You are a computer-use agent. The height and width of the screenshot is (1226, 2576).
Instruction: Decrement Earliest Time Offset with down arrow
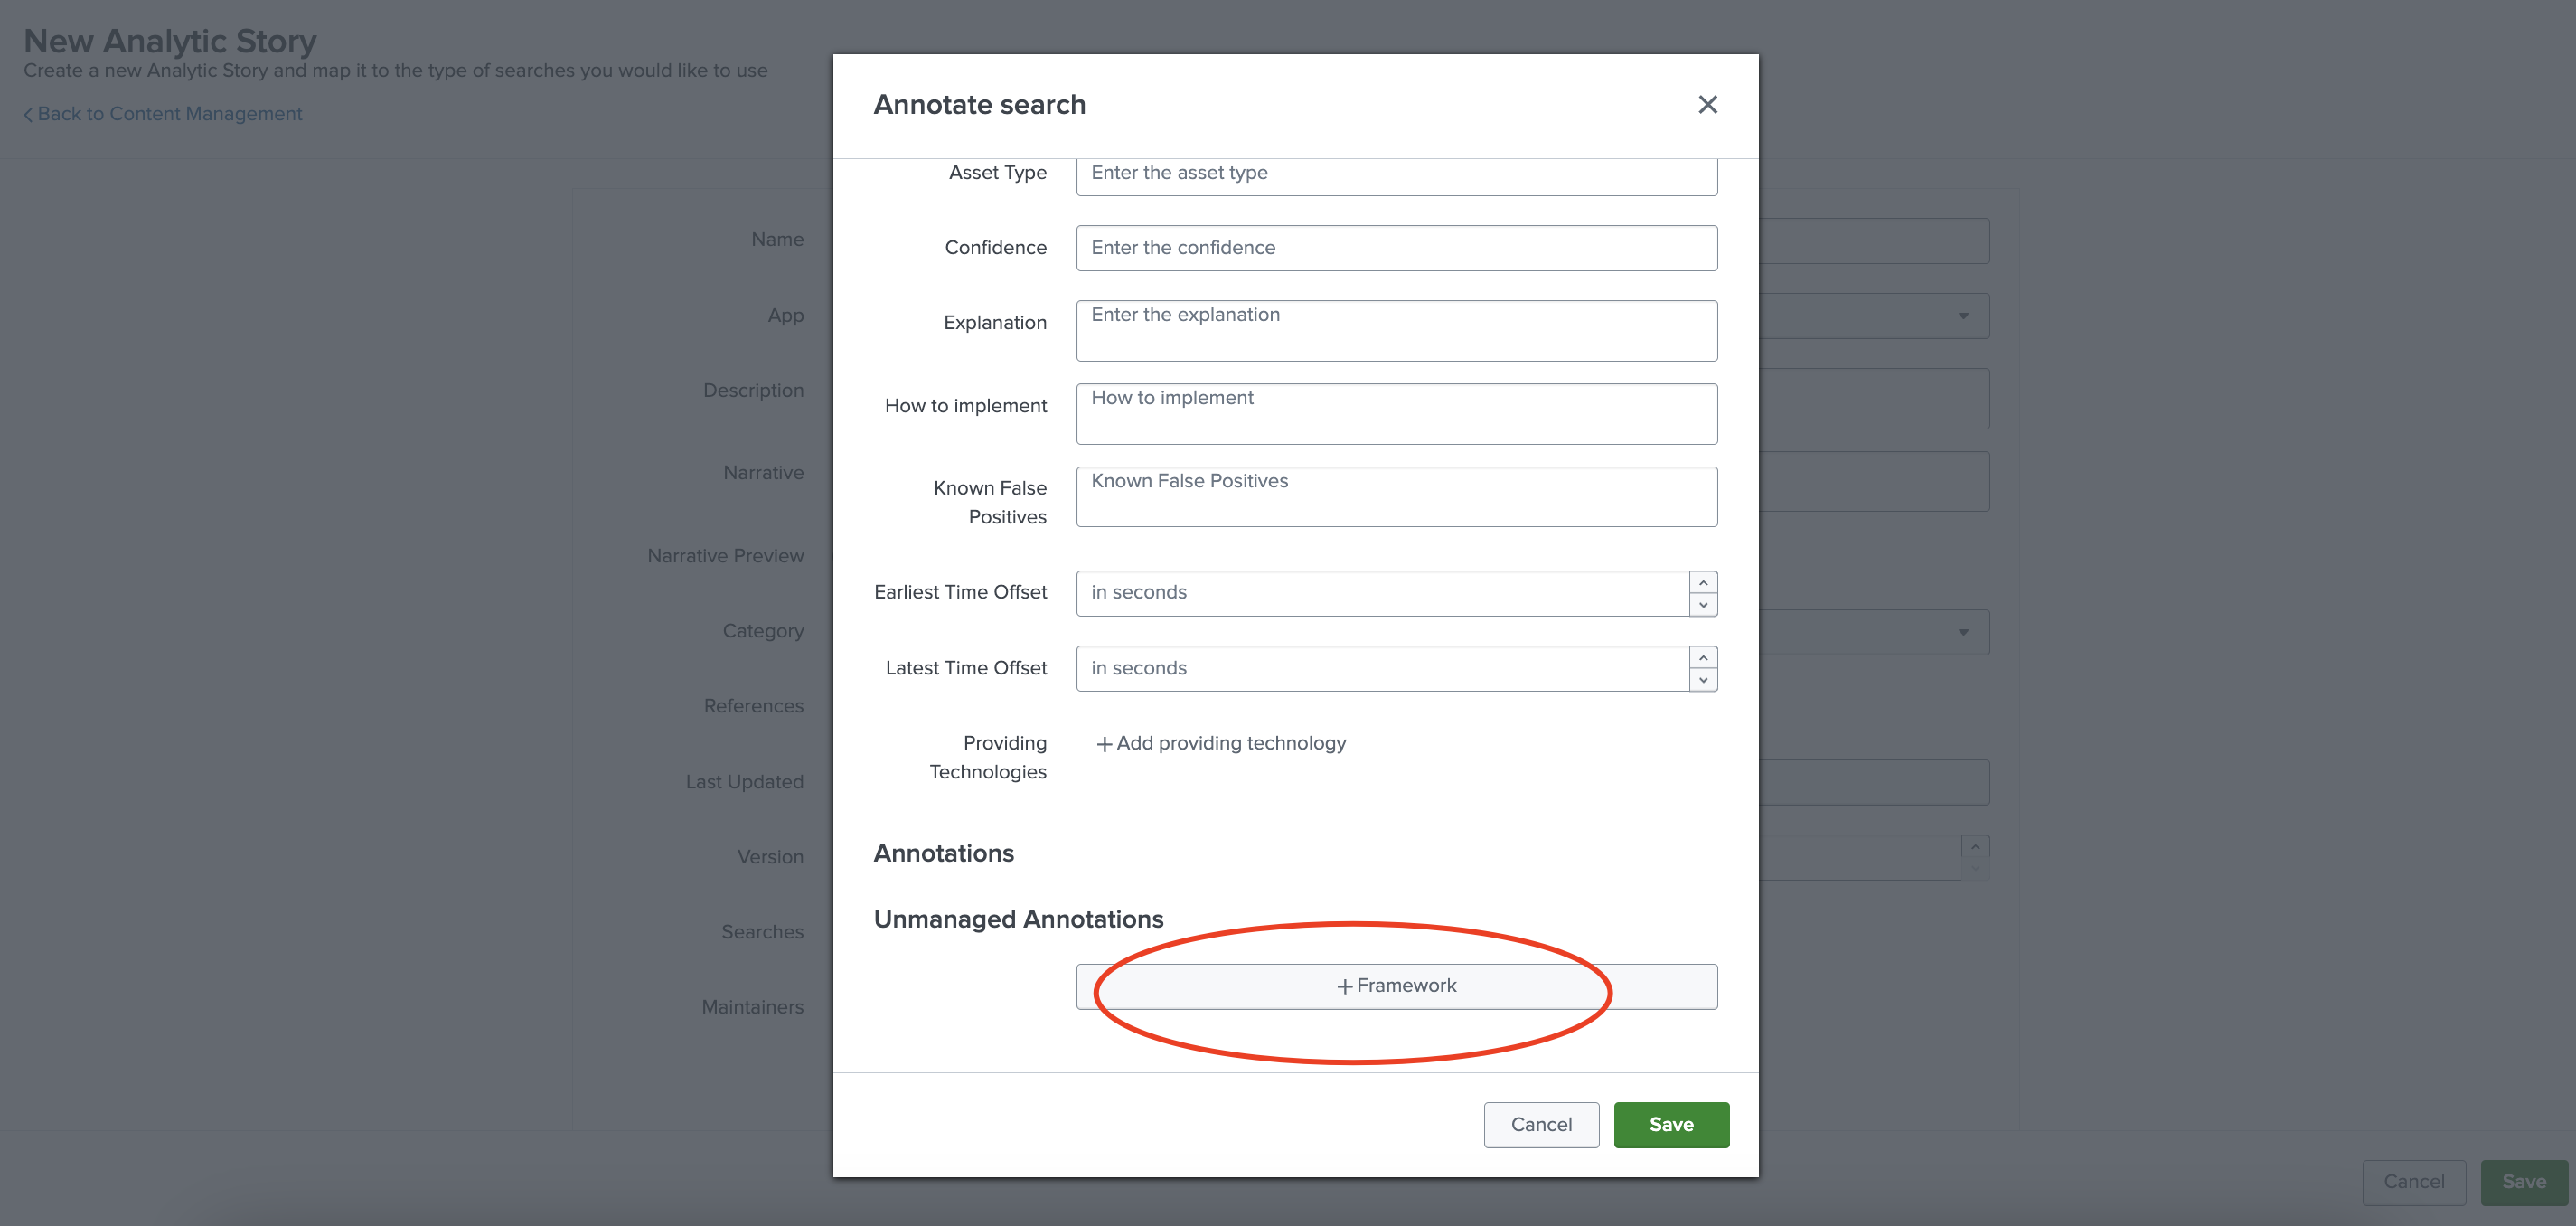[x=1703, y=605]
